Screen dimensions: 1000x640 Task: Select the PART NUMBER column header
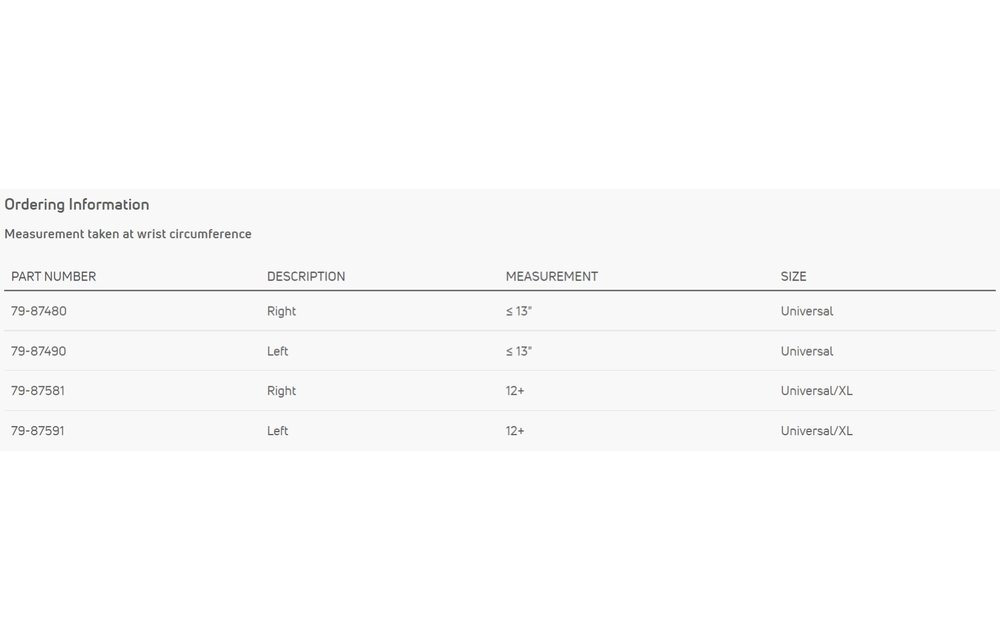(x=54, y=277)
